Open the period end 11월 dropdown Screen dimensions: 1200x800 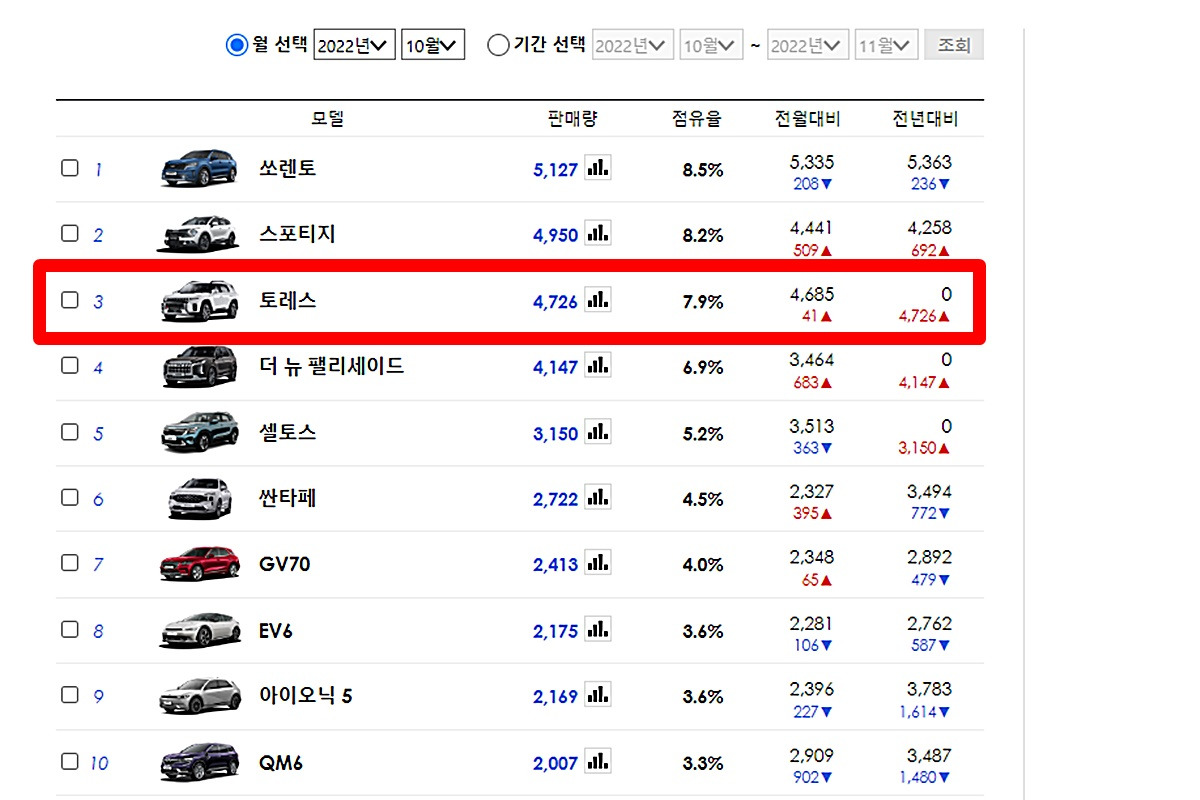pos(886,45)
